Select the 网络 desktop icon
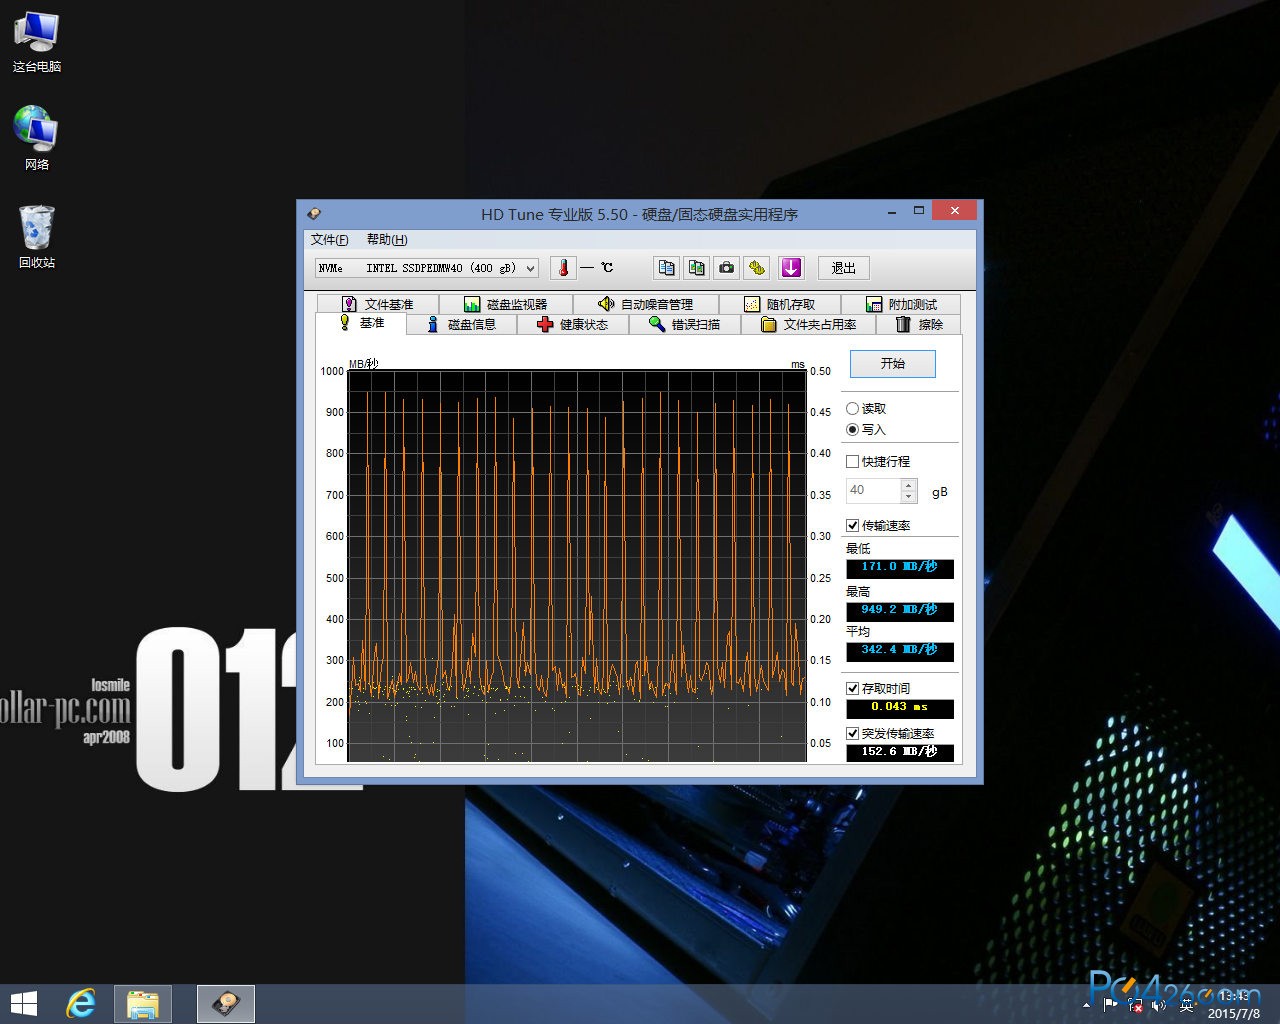This screenshot has height=1024, width=1280. pos(37,138)
